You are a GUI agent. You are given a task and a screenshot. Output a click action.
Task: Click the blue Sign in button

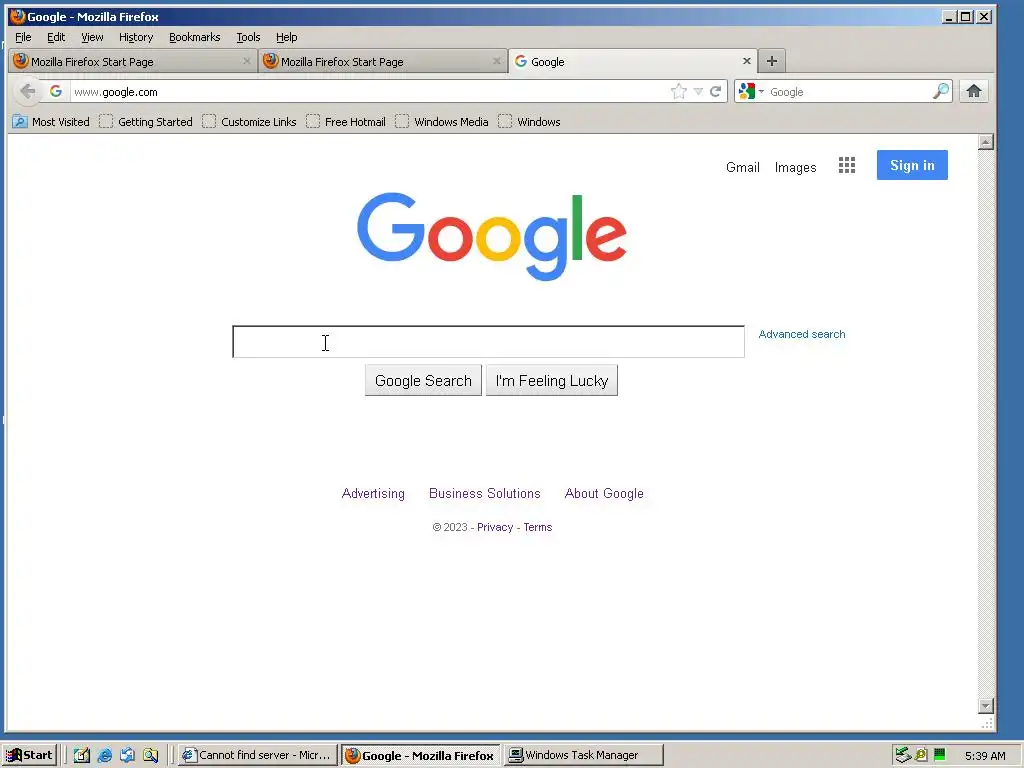click(x=912, y=165)
